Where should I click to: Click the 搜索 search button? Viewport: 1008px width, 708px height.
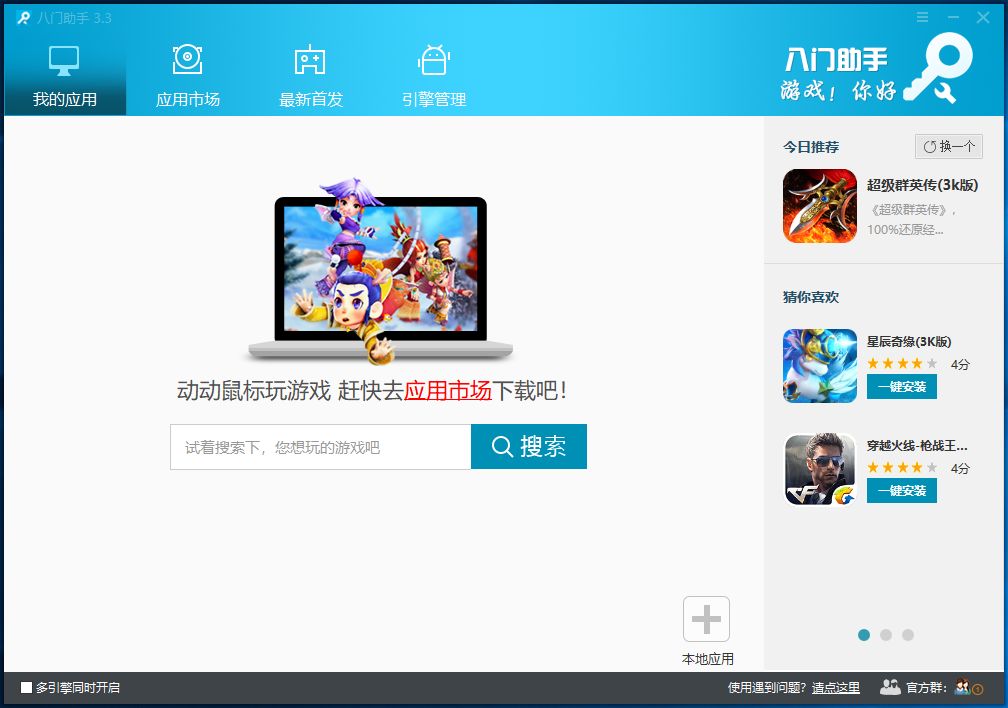(x=529, y=446)
